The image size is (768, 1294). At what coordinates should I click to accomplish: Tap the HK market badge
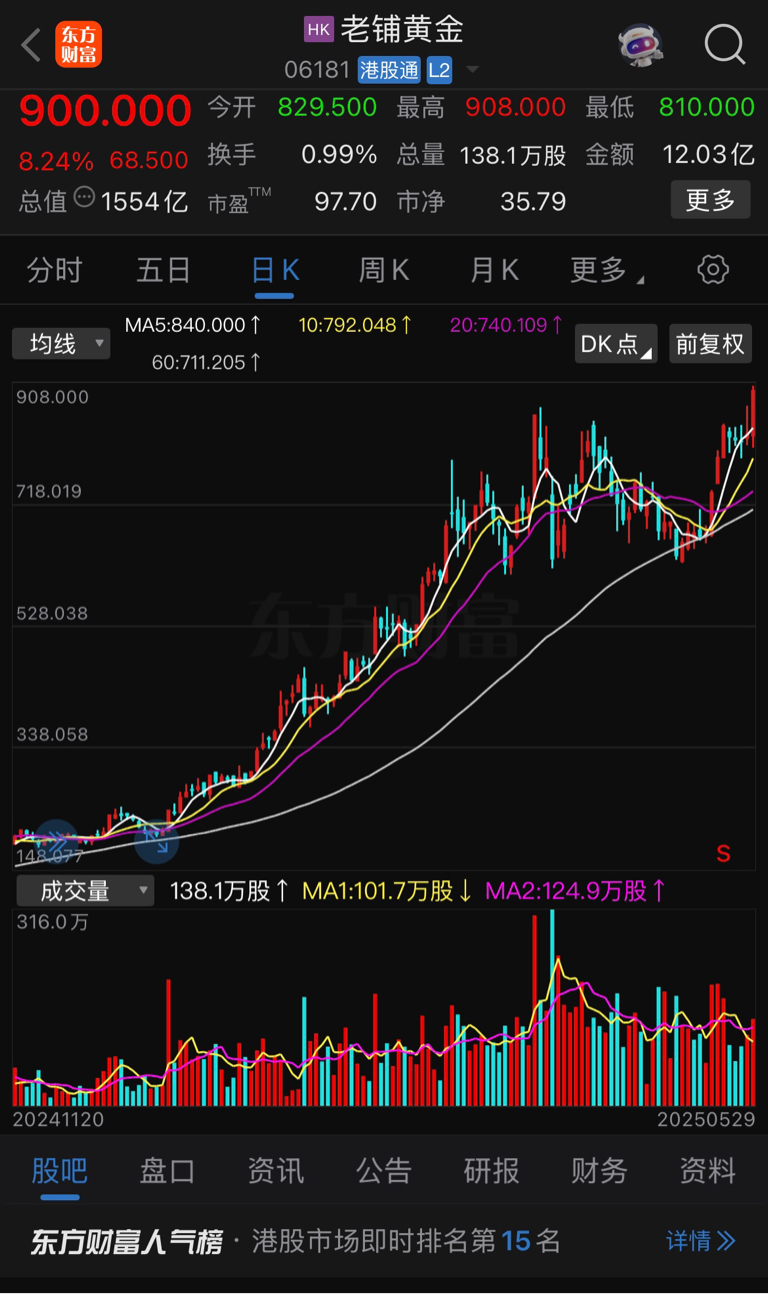[x=318, y=30]
